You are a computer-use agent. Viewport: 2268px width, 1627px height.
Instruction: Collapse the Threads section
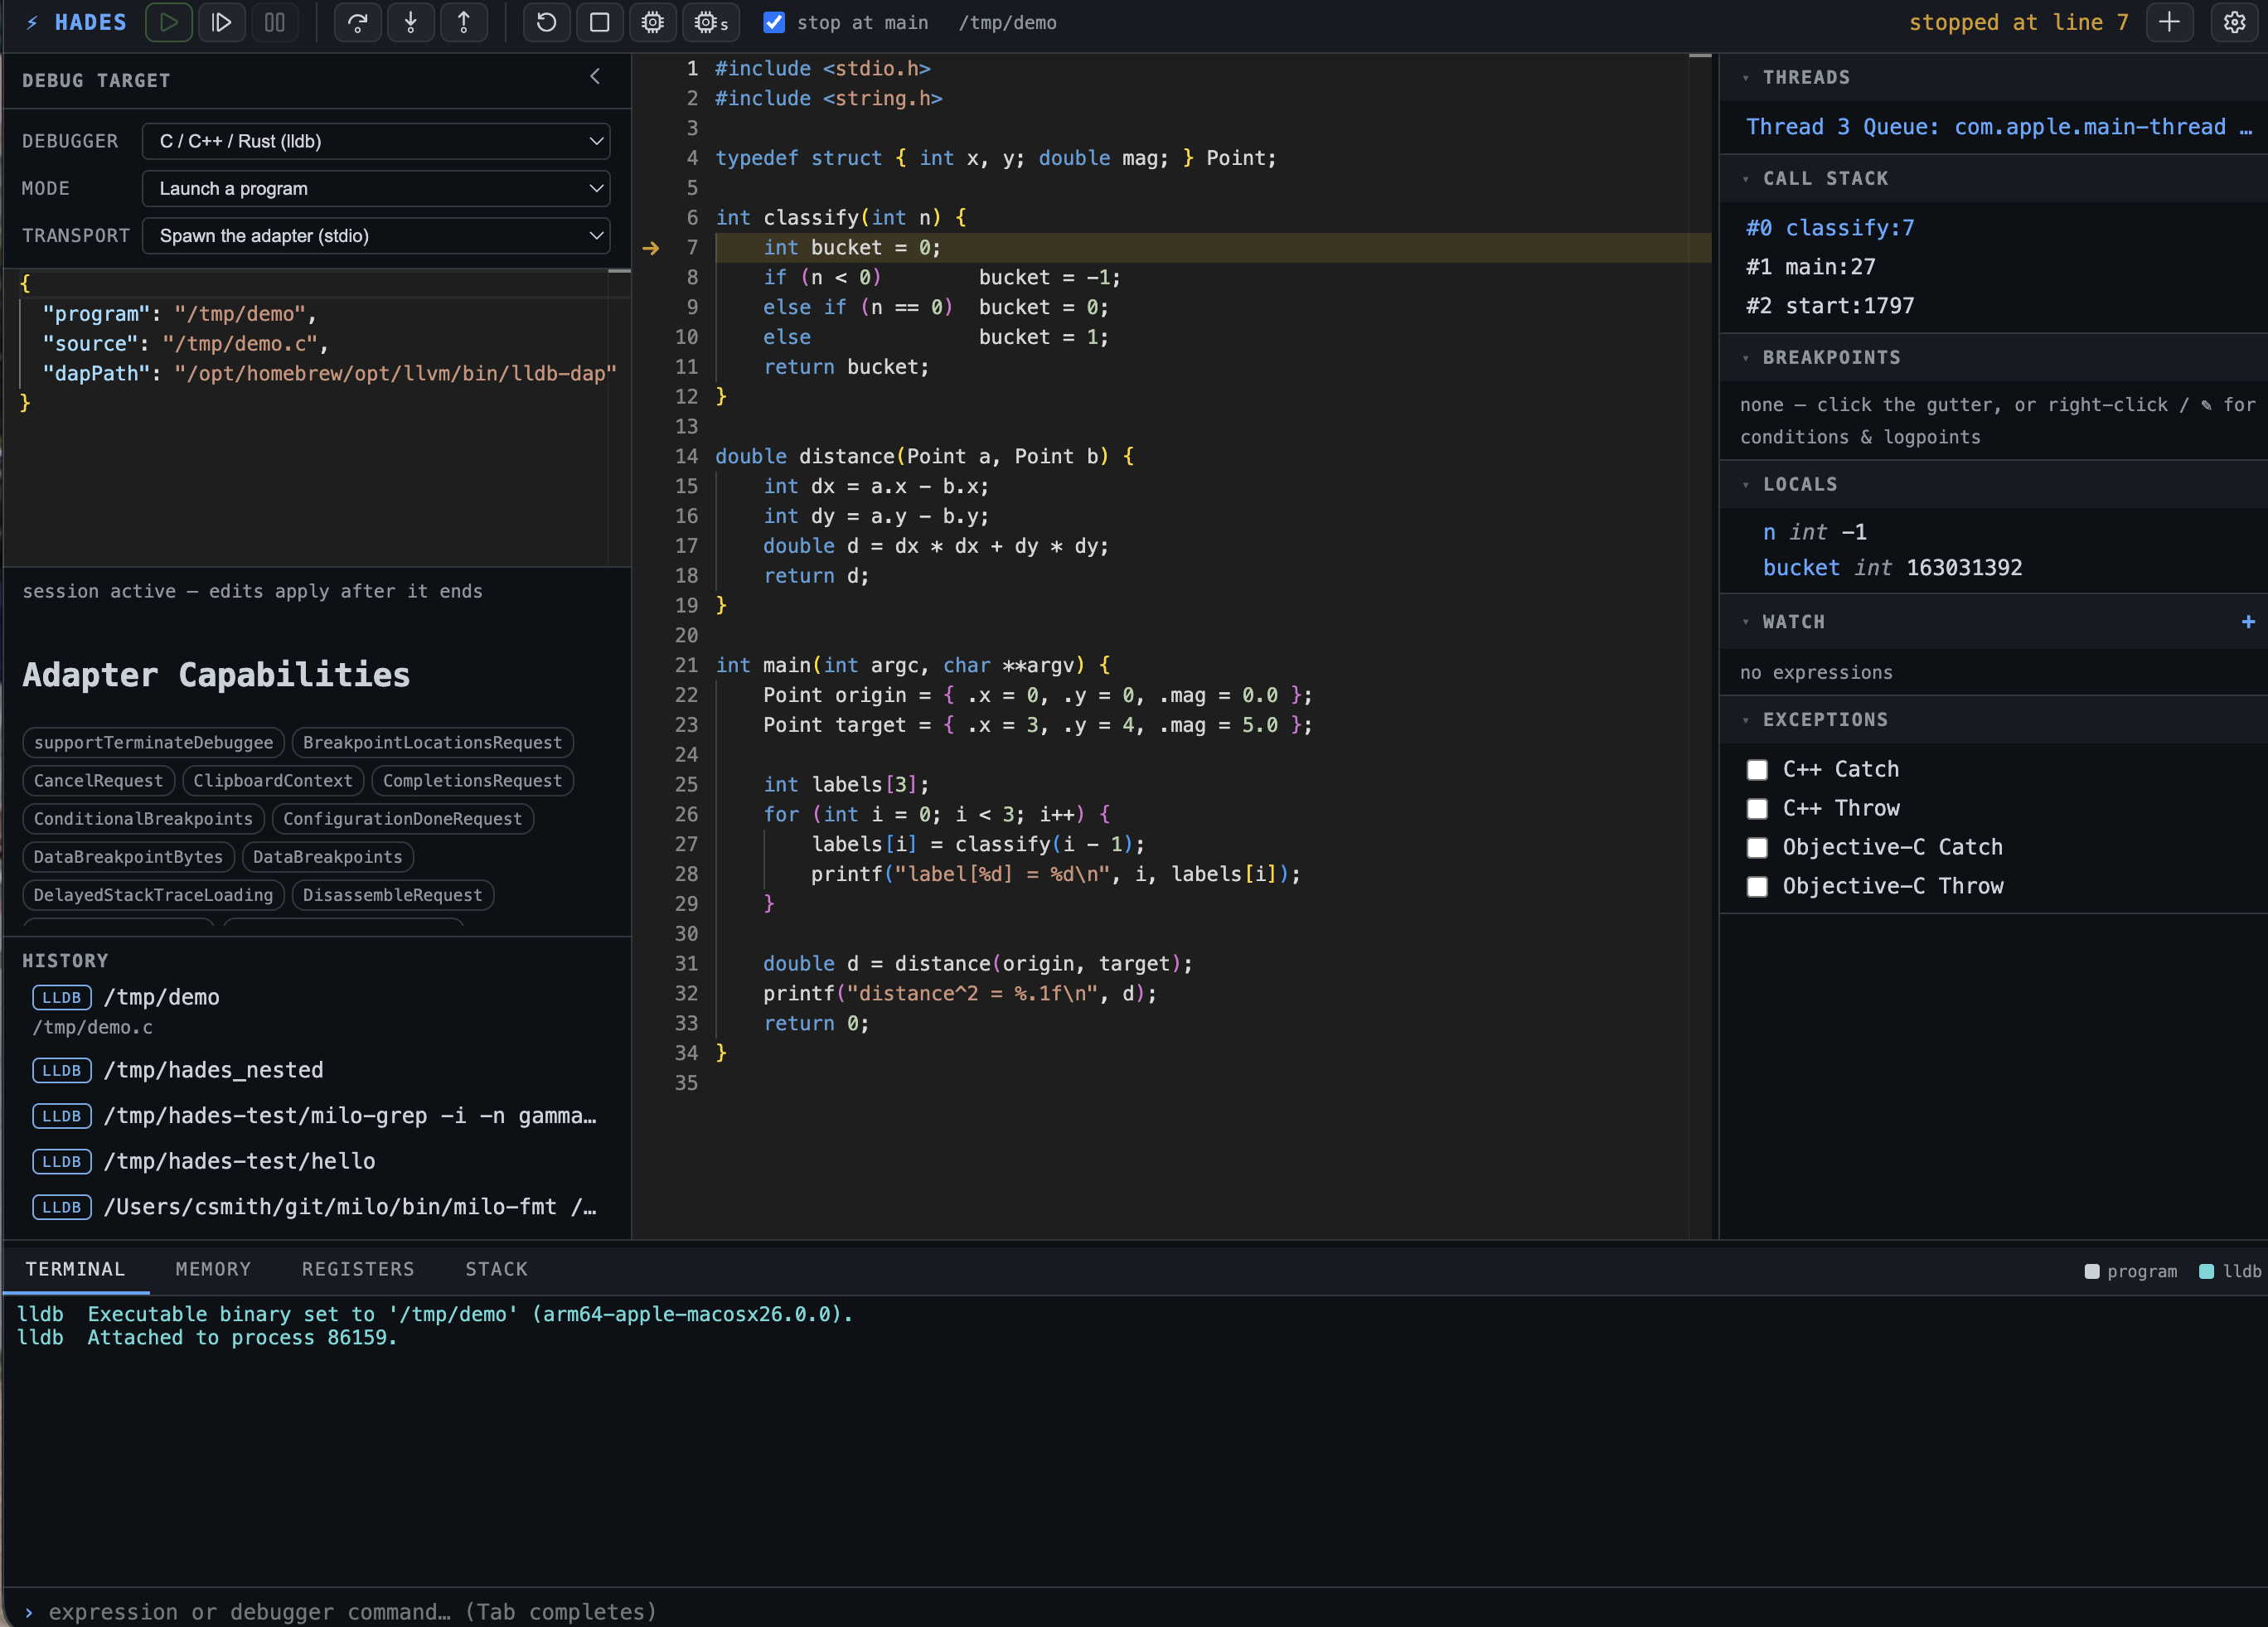(x=1746, y=78)
